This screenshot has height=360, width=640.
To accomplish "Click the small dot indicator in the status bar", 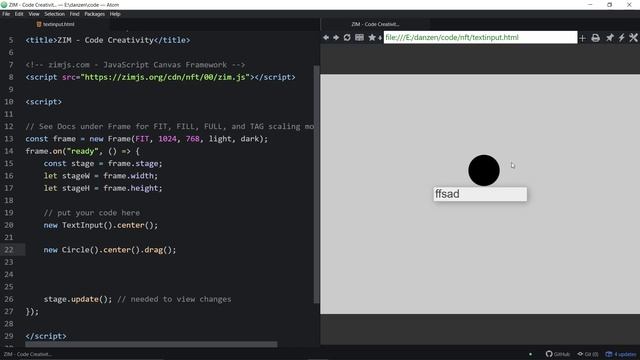I will tap(530, 354).
